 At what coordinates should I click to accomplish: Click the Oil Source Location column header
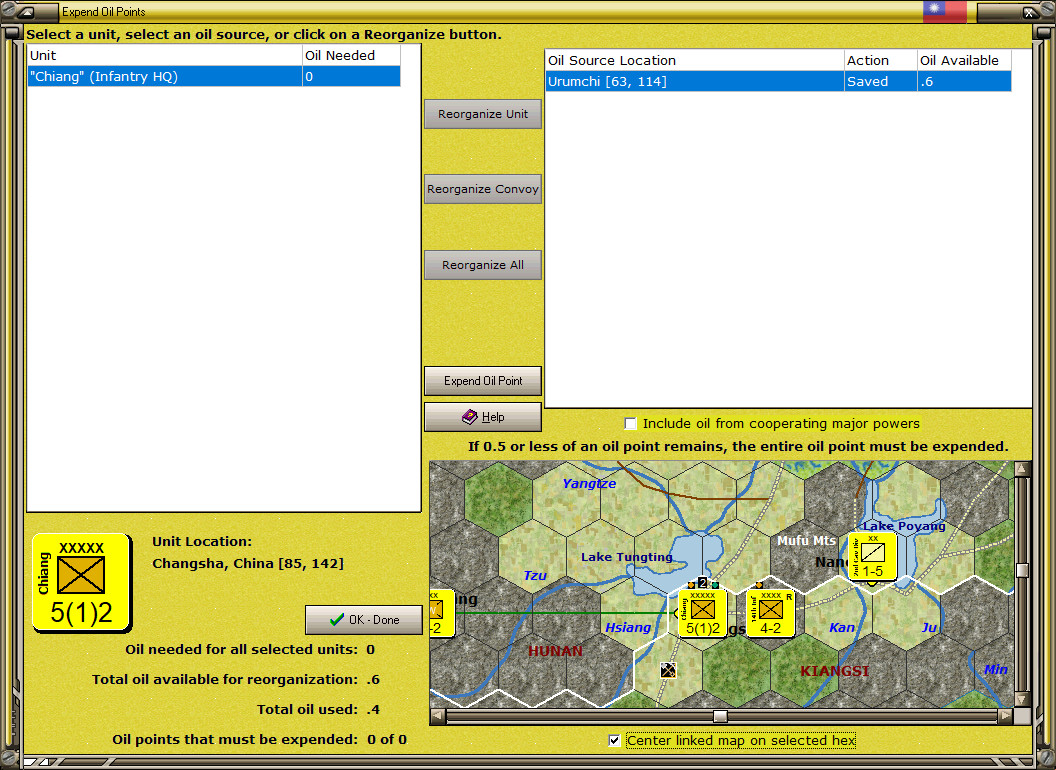pyautogui.click(x=694, y=60)
